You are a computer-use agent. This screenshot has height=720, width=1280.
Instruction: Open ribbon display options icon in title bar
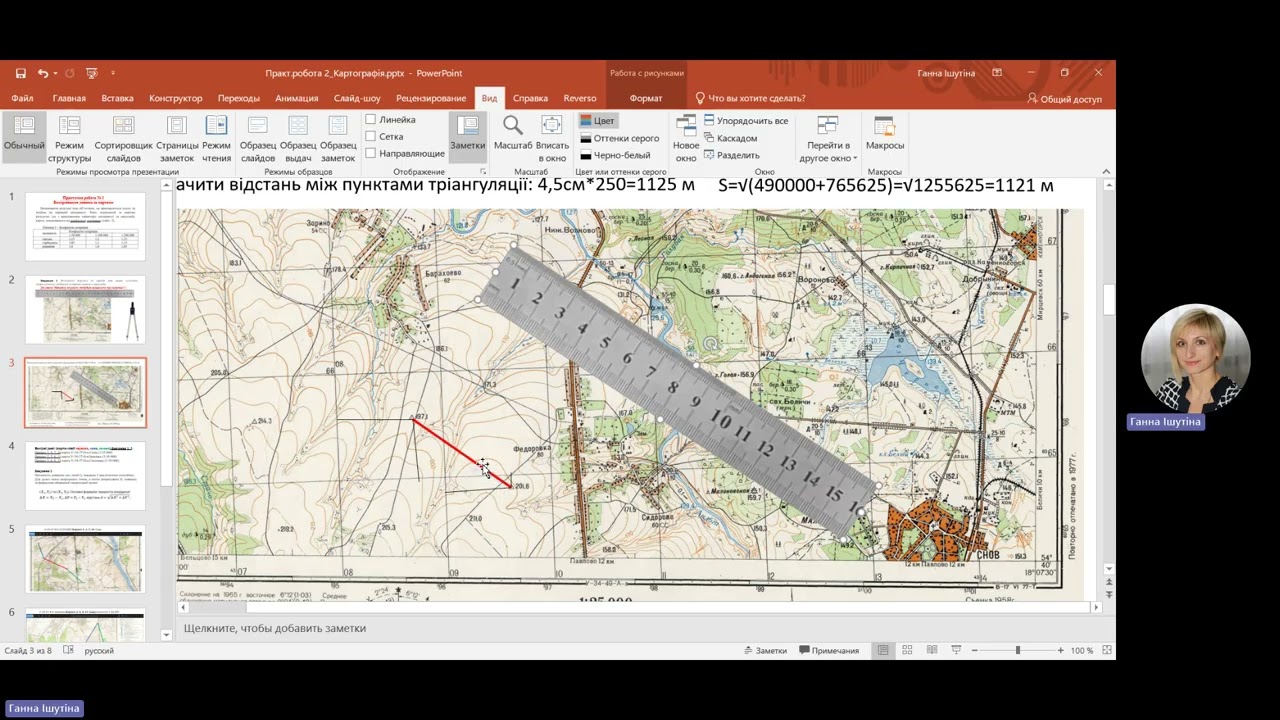tap(997, 73)
